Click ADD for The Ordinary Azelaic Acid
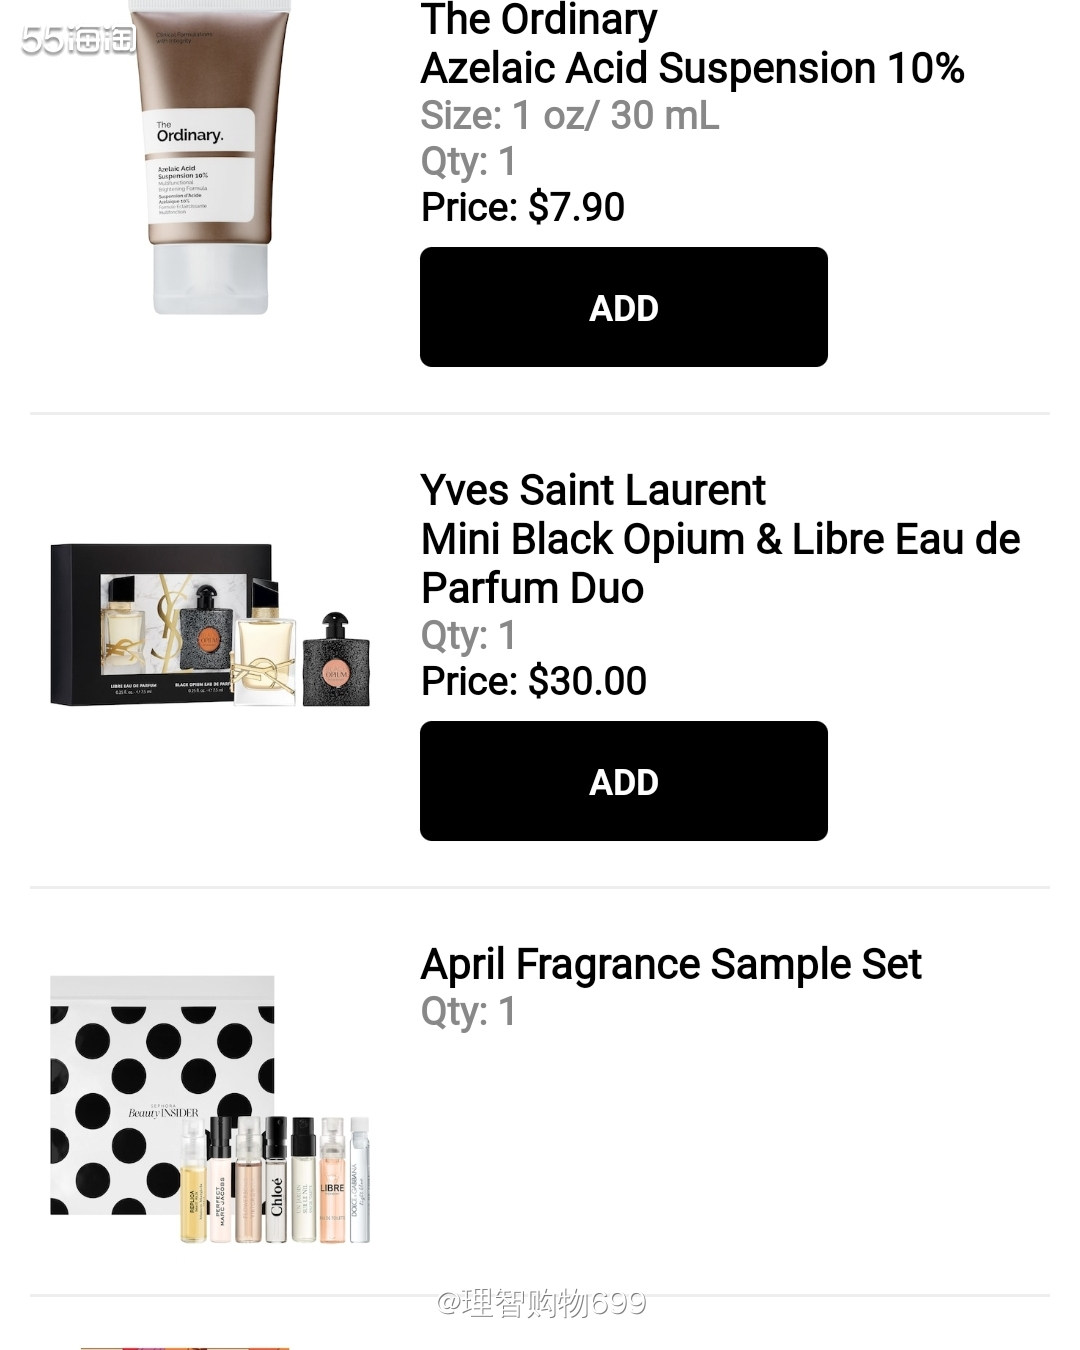 coord(623,307)
